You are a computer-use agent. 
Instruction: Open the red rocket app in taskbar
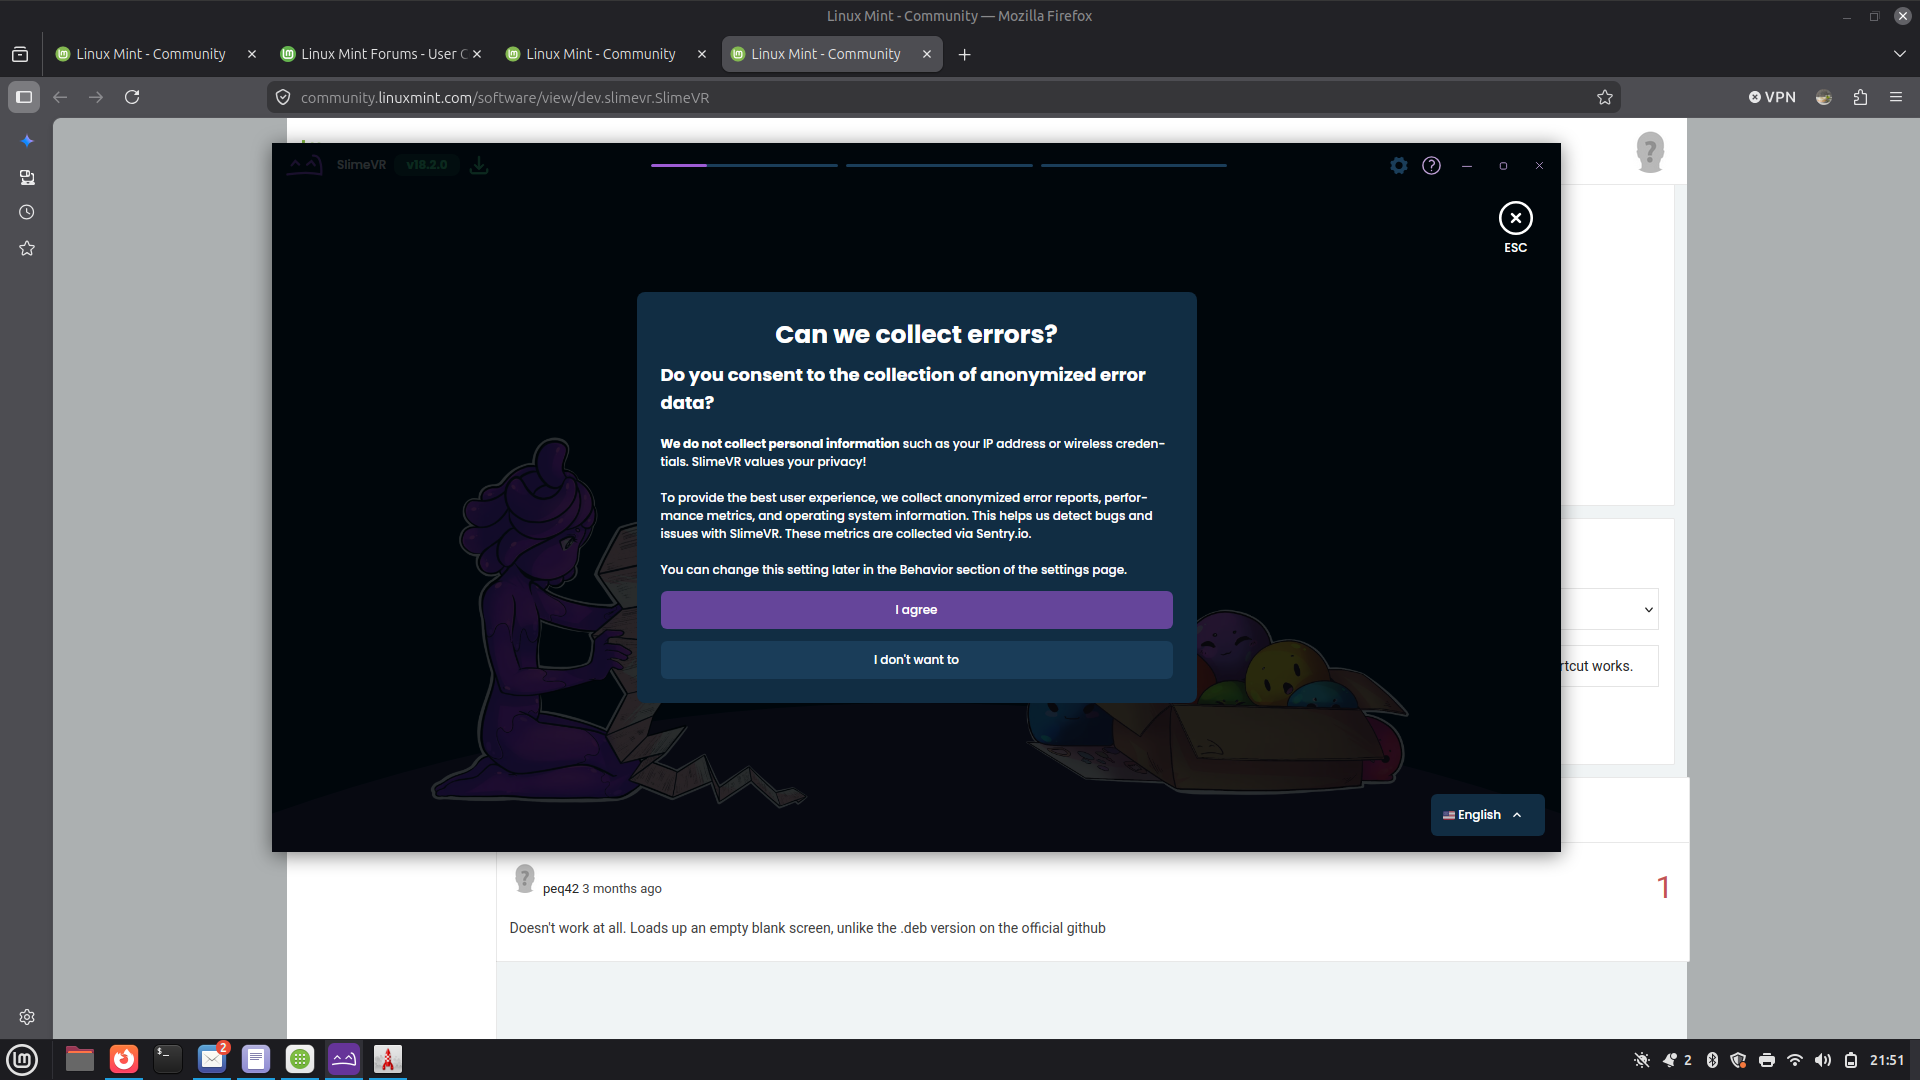coord(388,1059)
